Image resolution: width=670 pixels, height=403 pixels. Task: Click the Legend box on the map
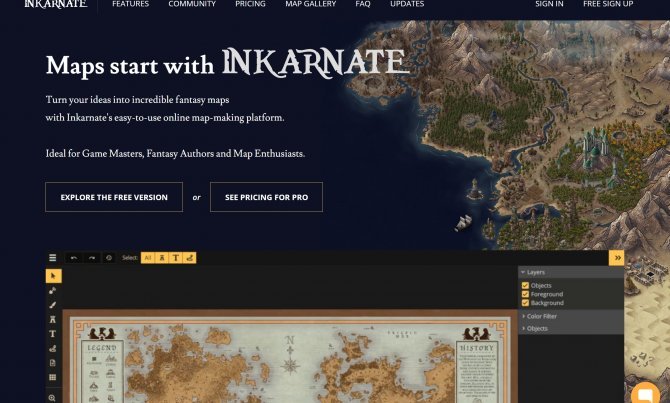coord(102,371)
